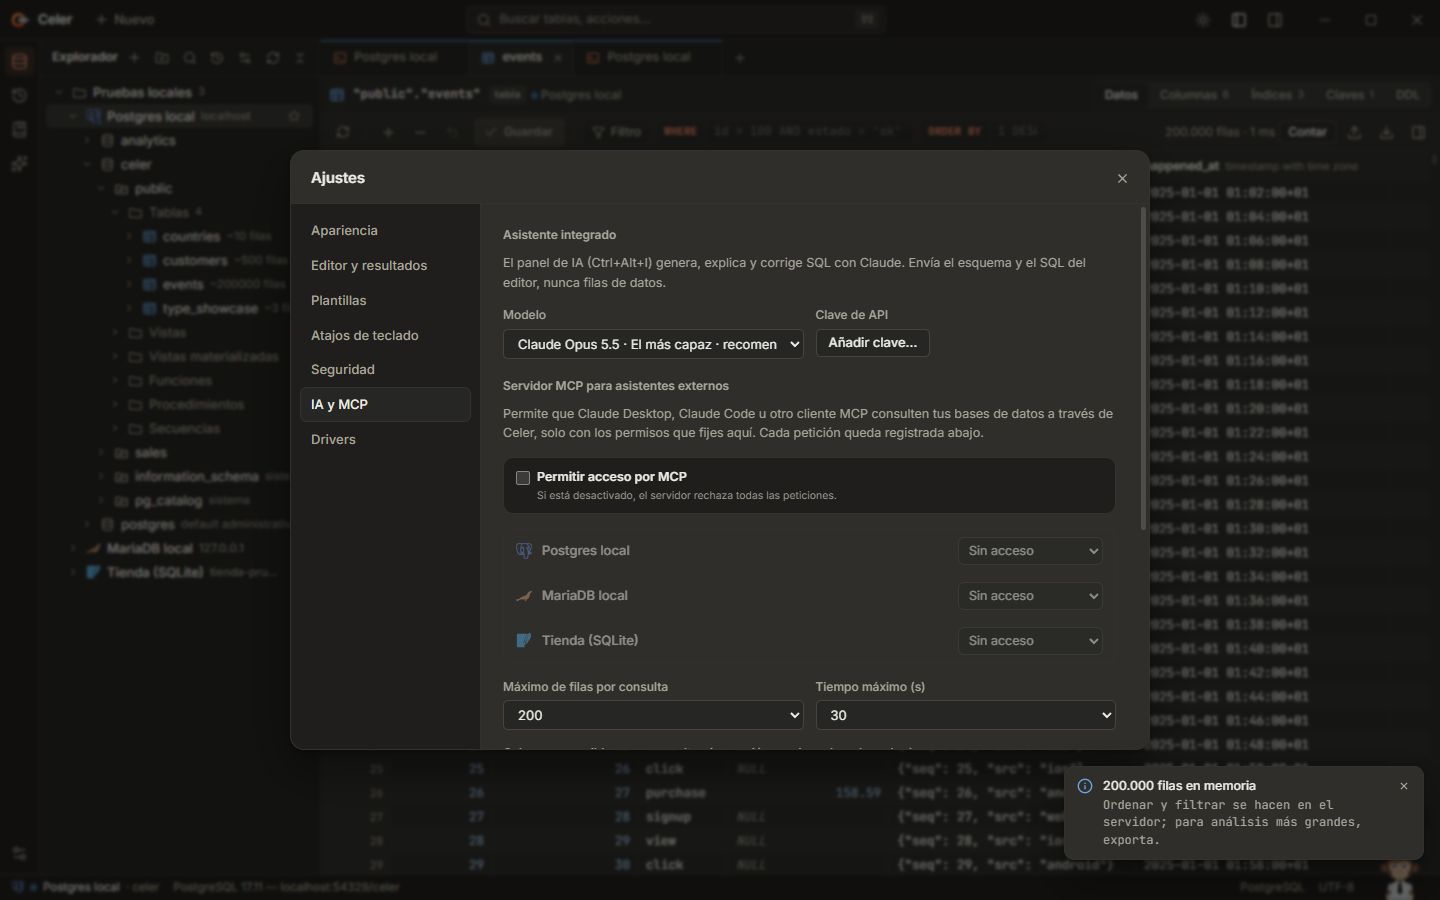Expand the analytics database in the explorer tree
Screen dimensions: 1440x900
tap(89, 141)
